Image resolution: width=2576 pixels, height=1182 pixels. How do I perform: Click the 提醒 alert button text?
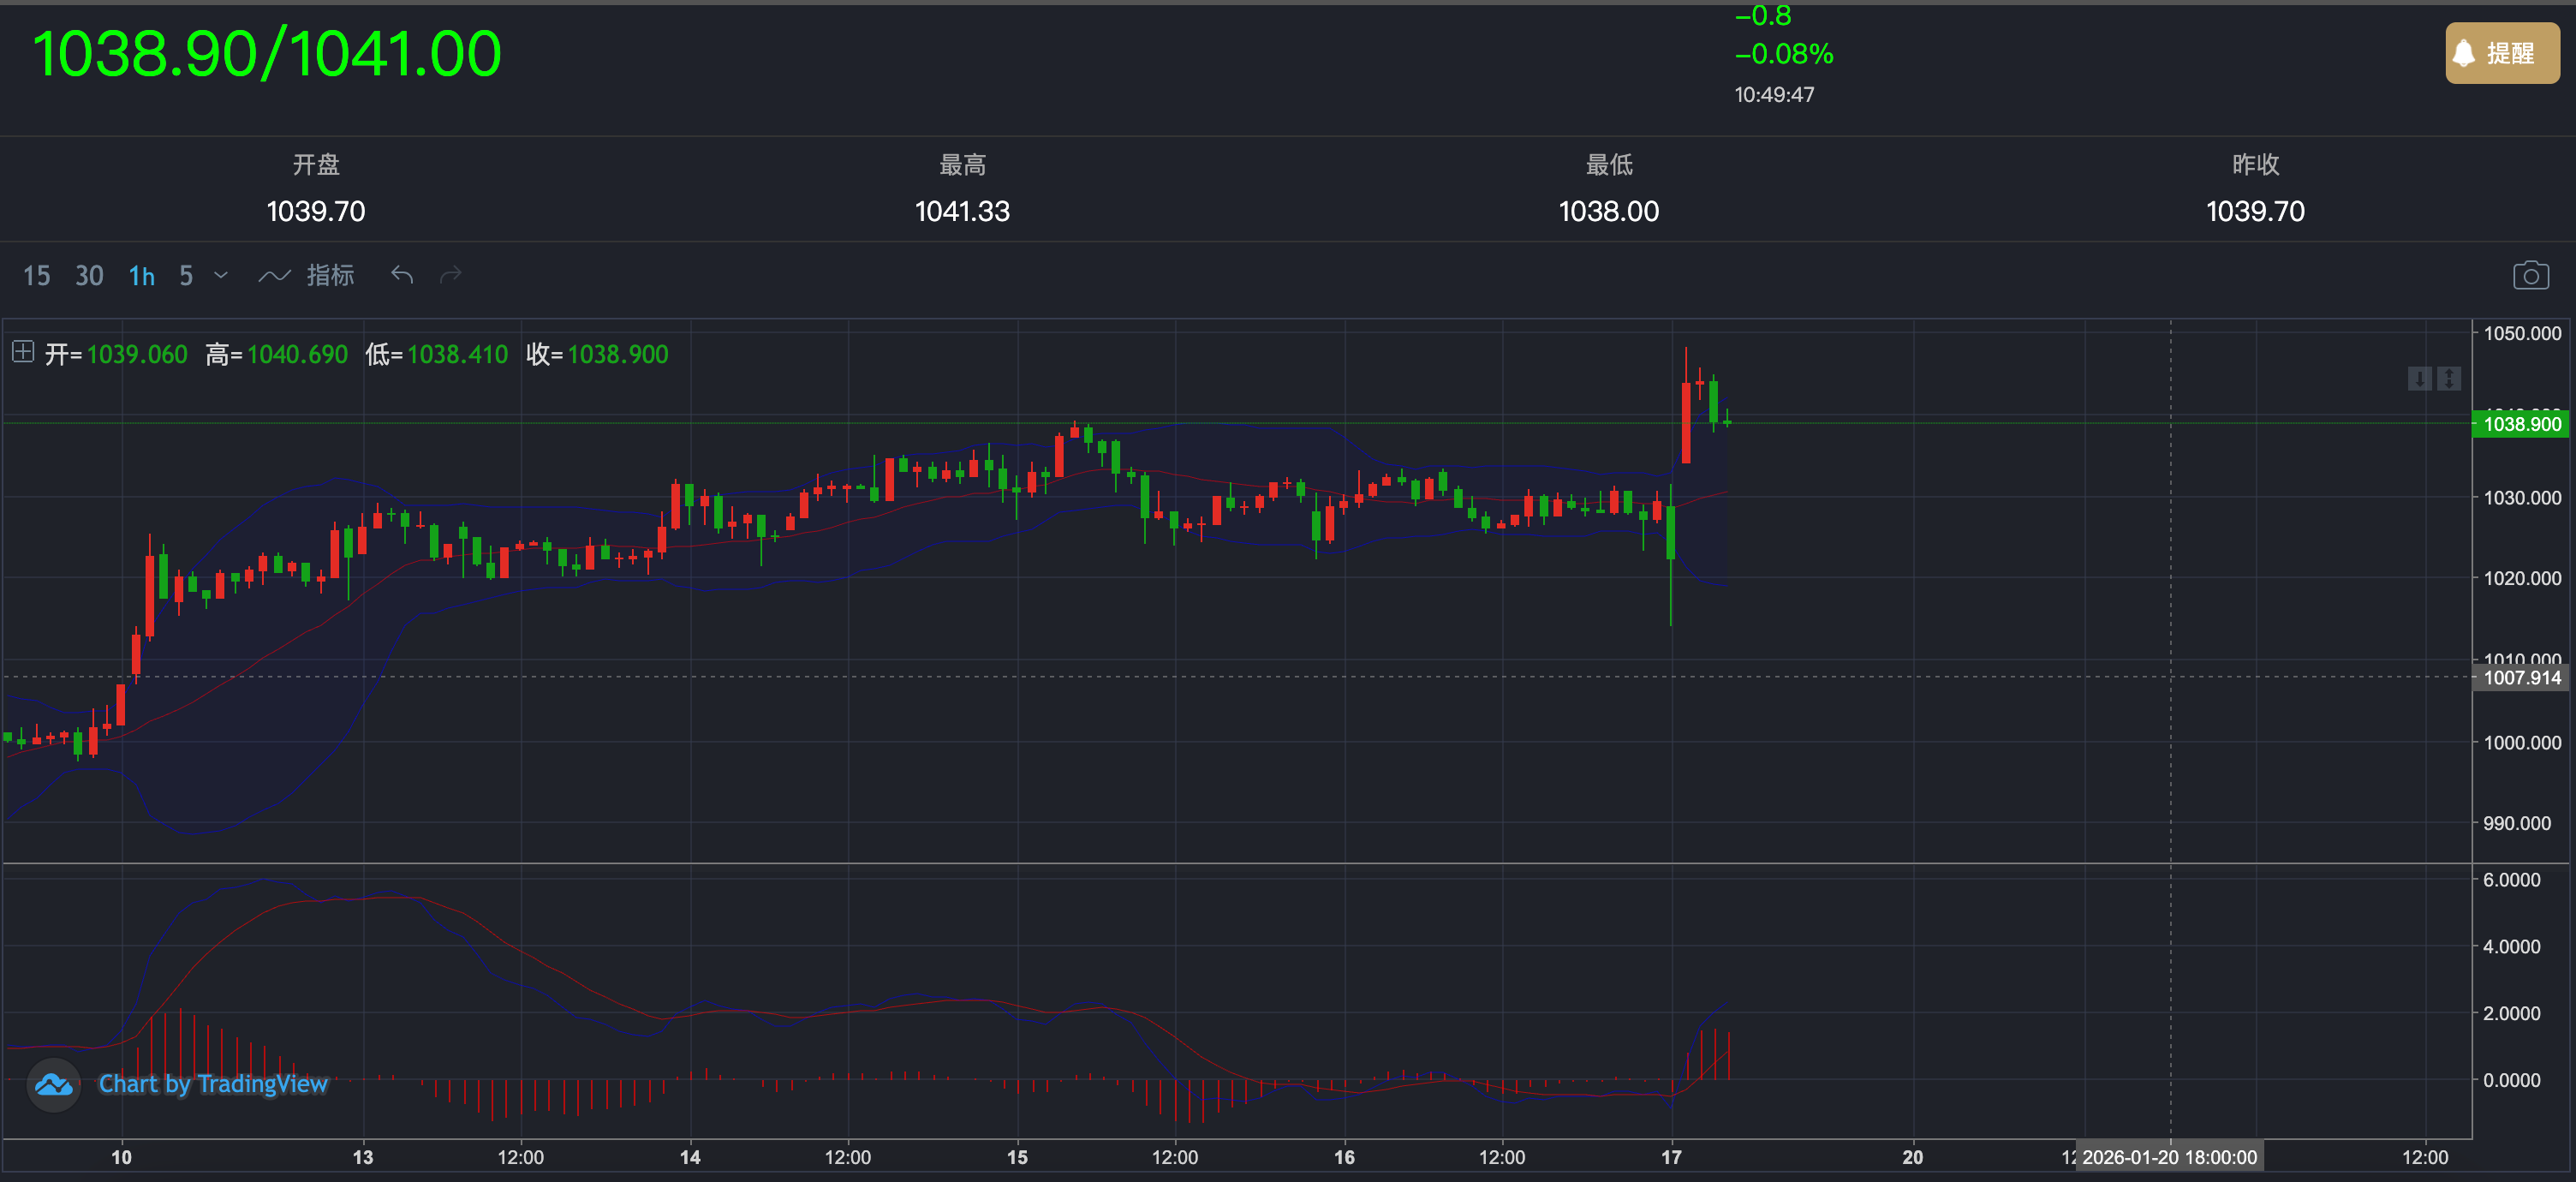2510,54
